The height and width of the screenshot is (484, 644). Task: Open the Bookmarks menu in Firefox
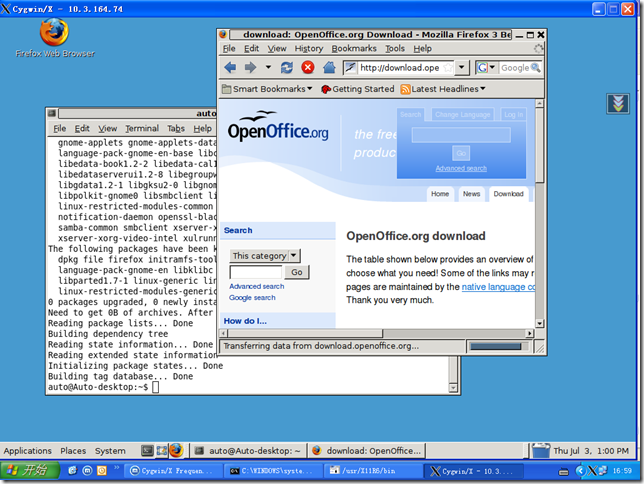coord(354,48)
